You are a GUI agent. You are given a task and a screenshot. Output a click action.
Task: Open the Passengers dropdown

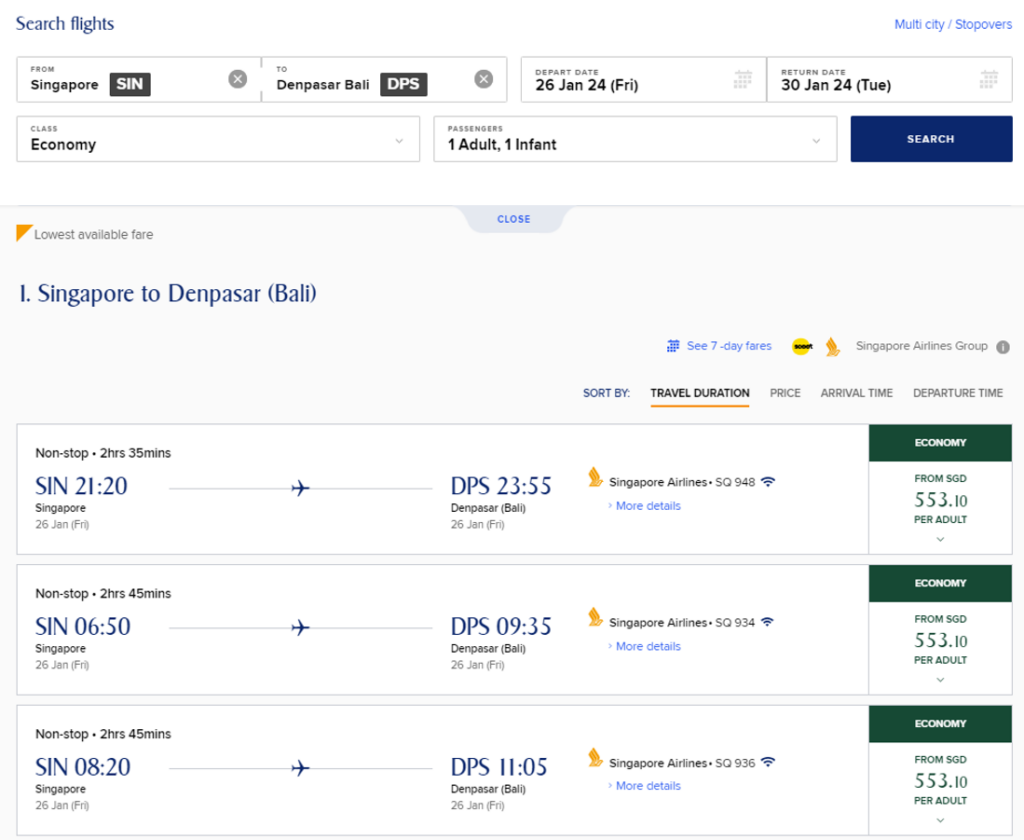633,139
